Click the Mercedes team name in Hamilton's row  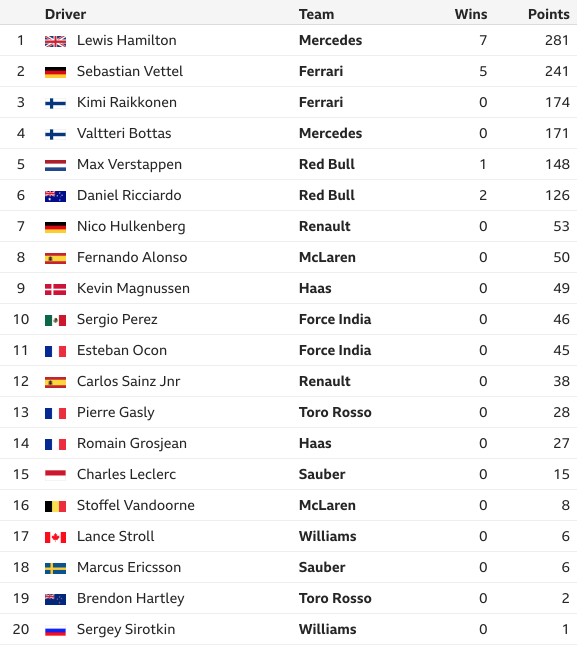330,40
